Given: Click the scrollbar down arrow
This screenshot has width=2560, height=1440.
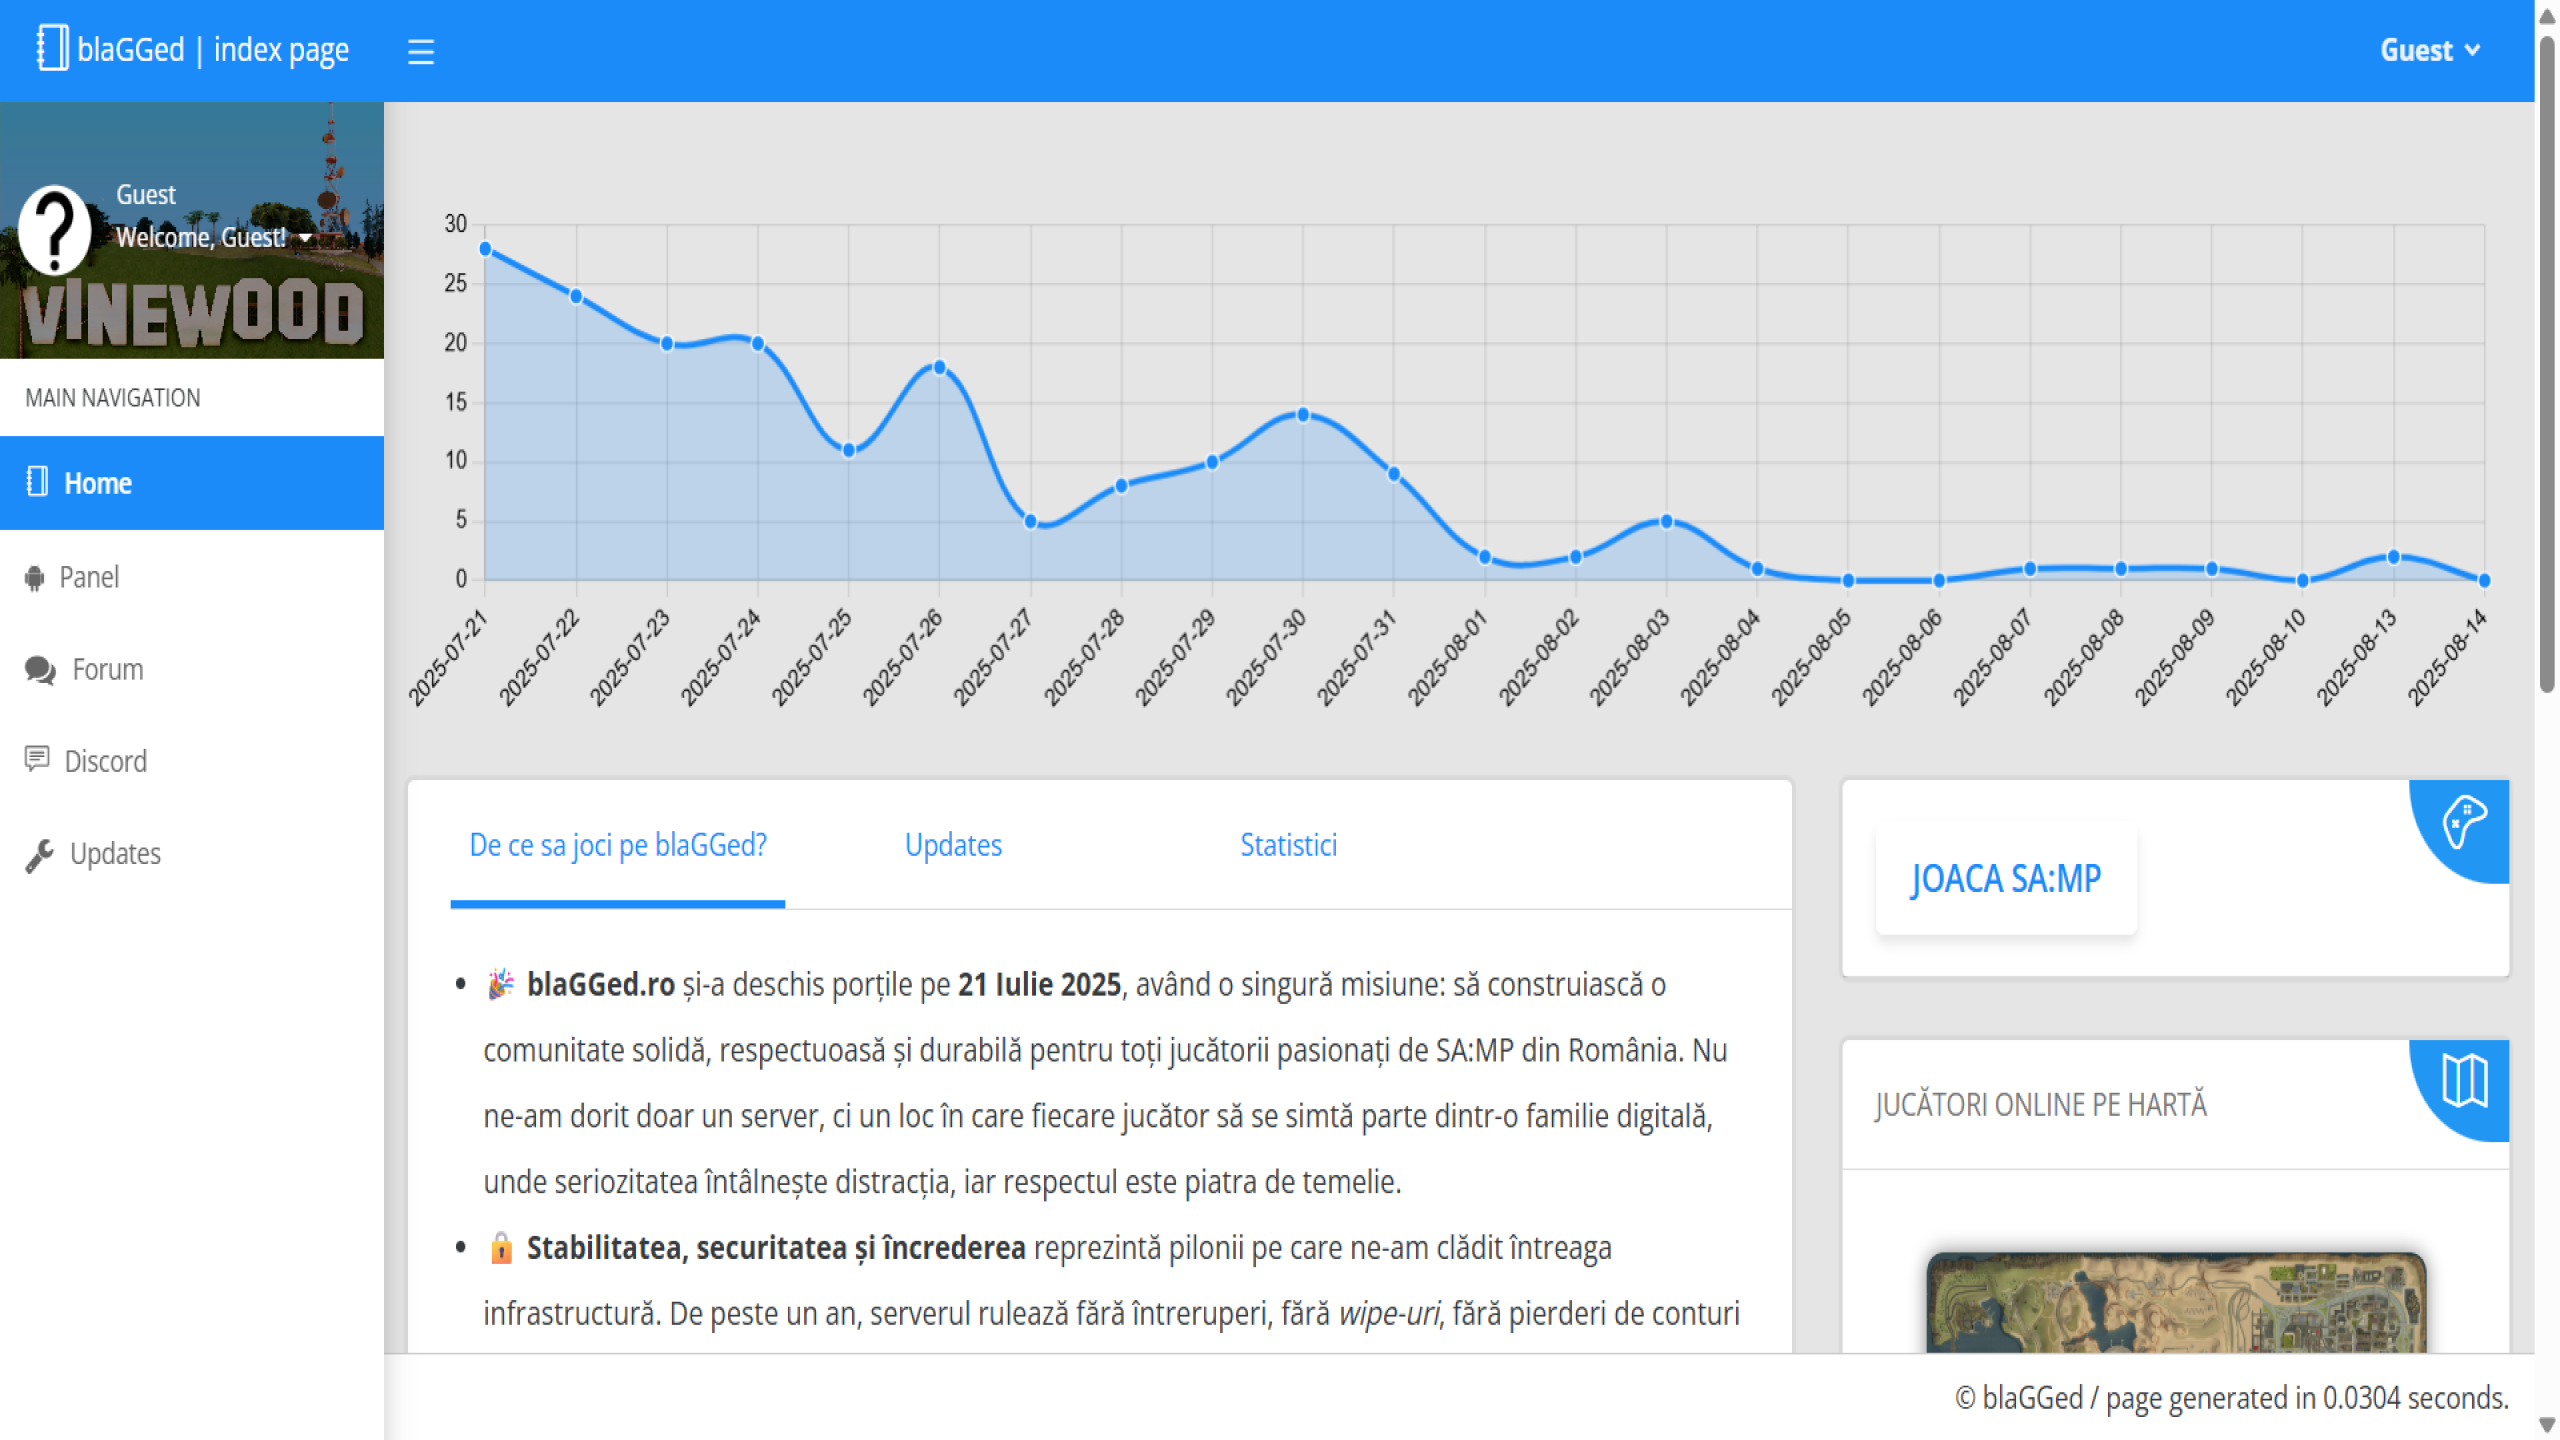Looking at the screenshot, I should click(2546, 1425).
